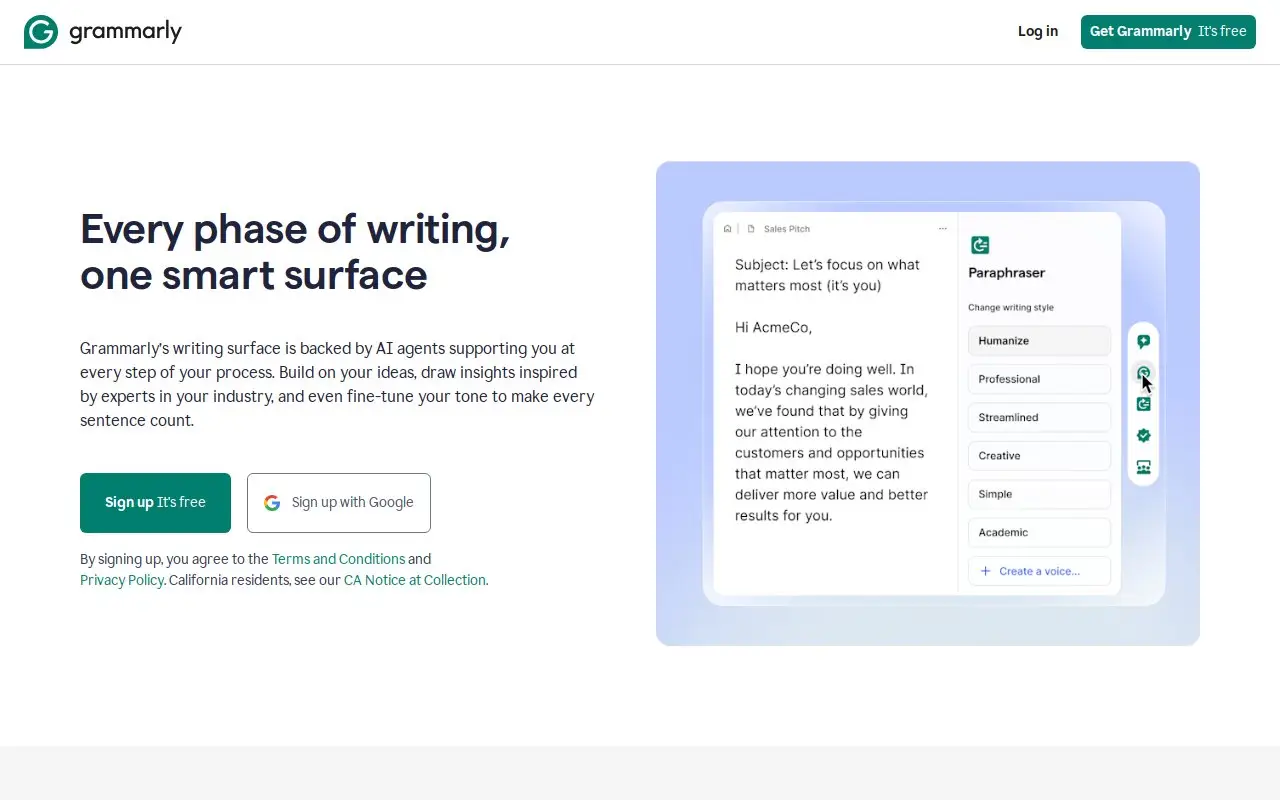Click the Grammarly logo in the header
The image size is (1280, 800).
[x=103, y=32]
